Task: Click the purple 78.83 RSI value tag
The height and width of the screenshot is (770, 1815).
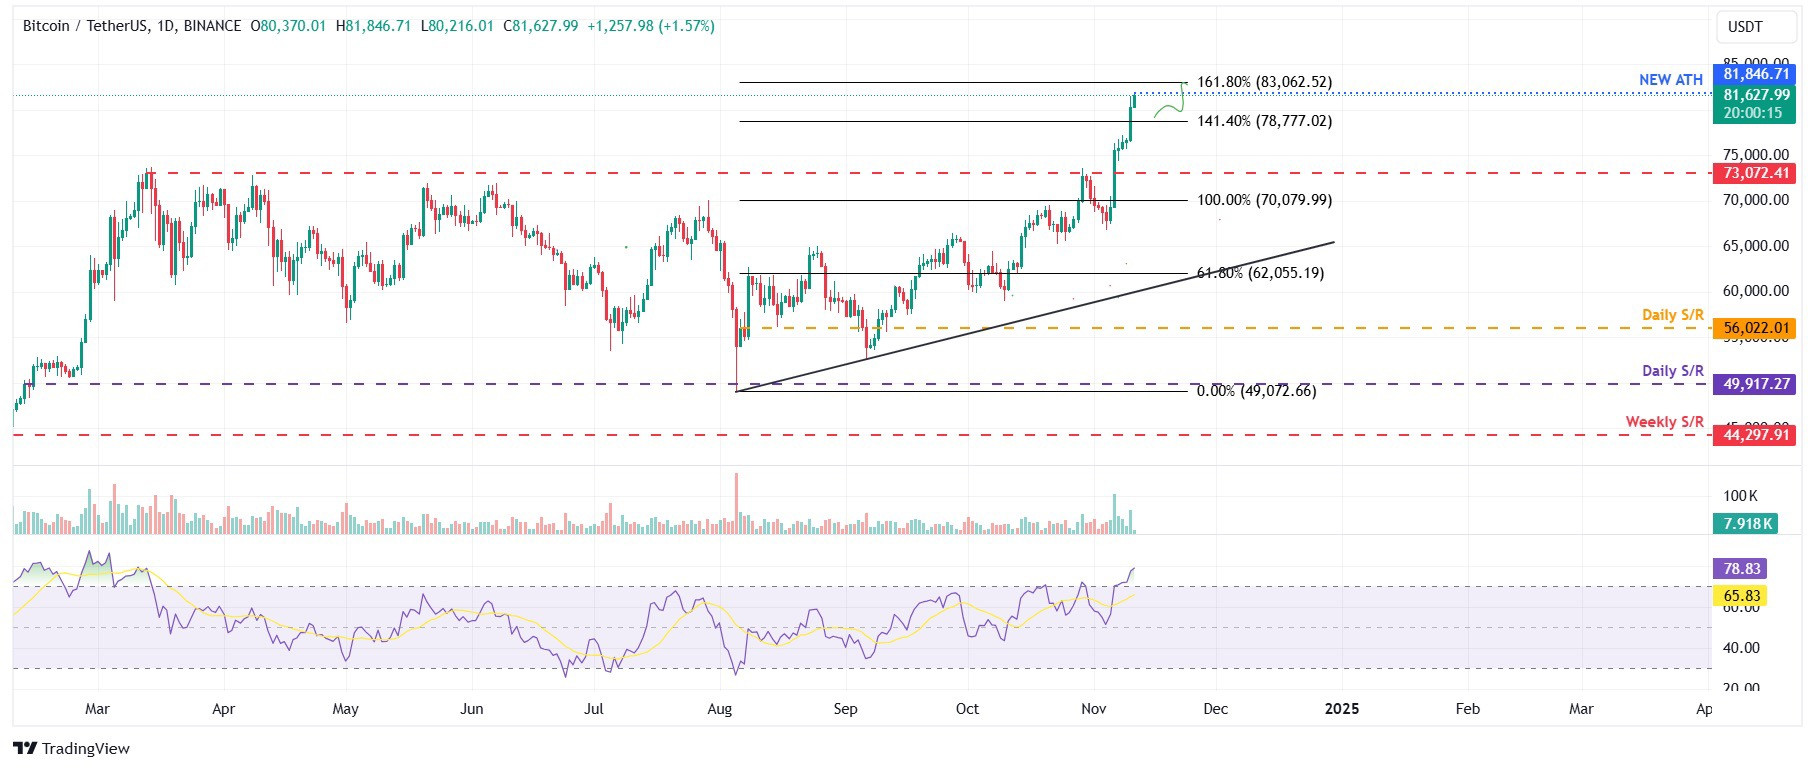Action: pyautogui.click(x=1740, y=569)
